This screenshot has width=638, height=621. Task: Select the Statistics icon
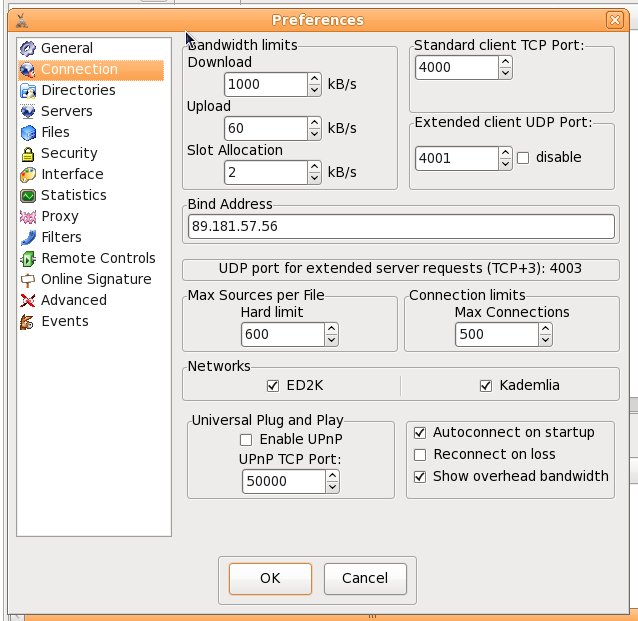[x=27, y=195]
